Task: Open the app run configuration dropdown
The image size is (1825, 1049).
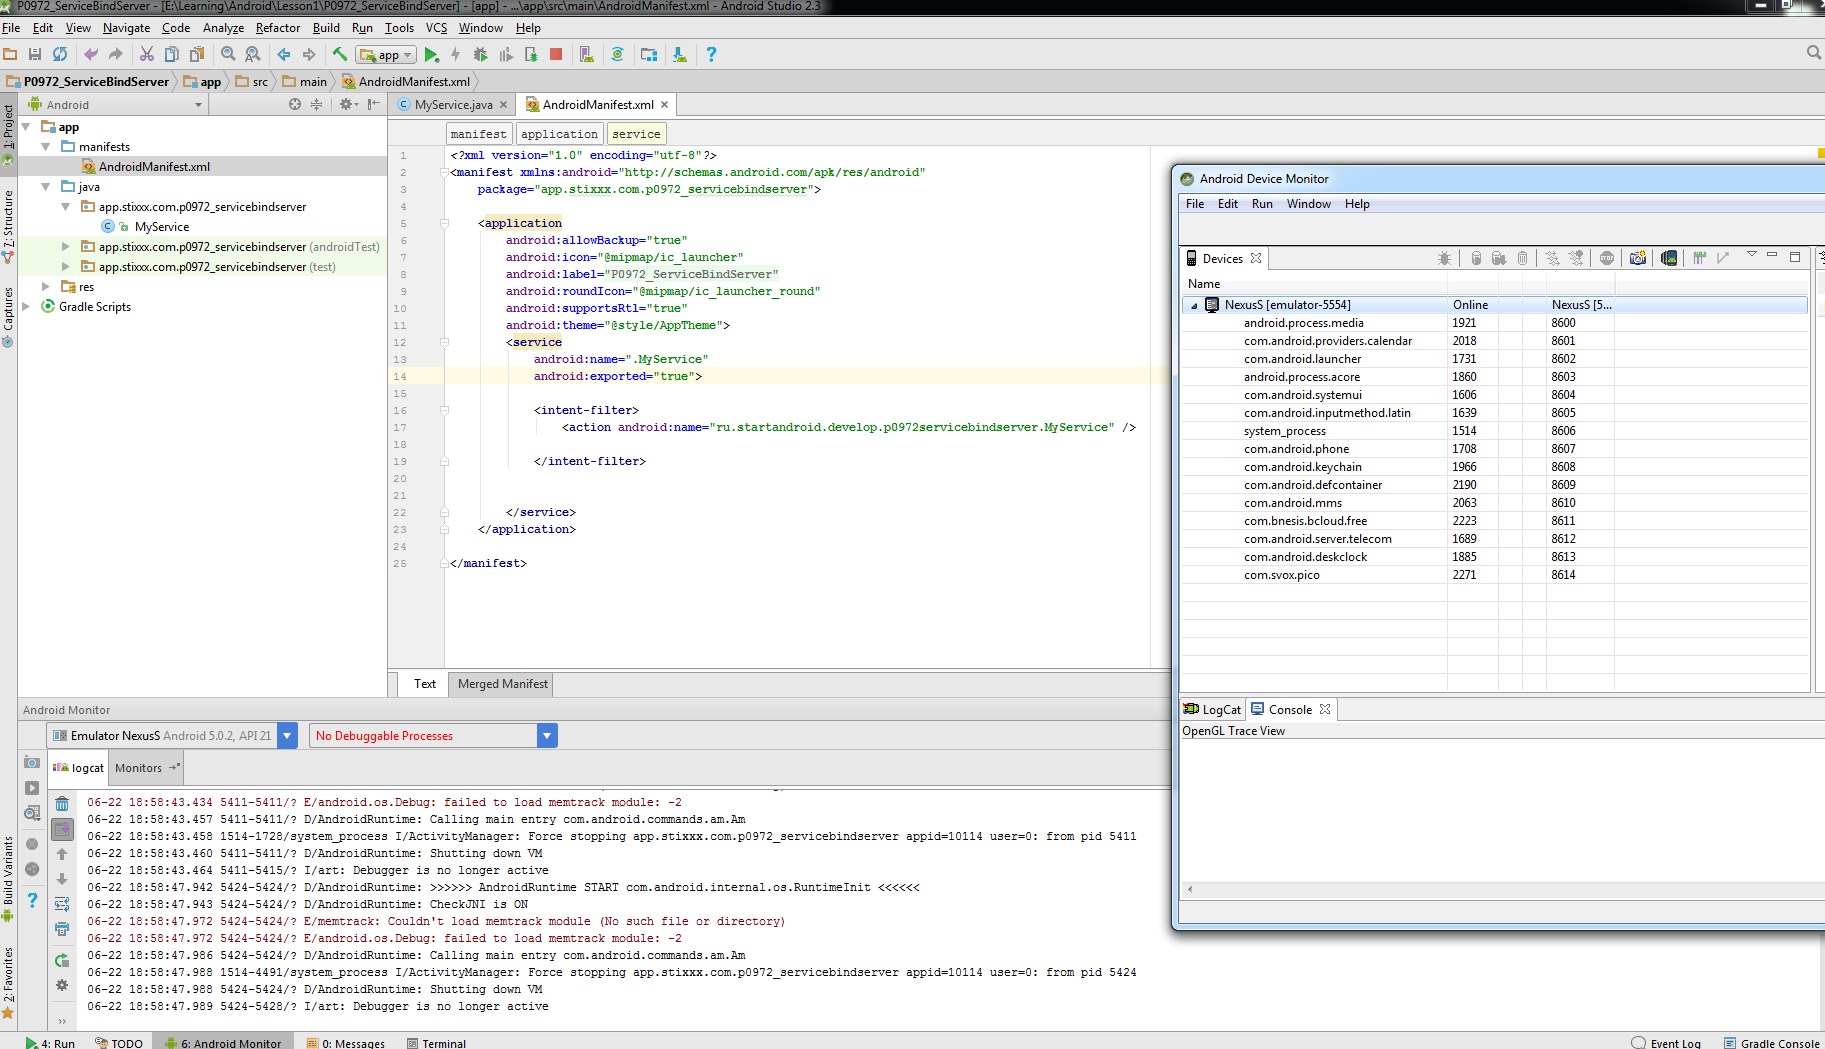Action: coord(387,55)
